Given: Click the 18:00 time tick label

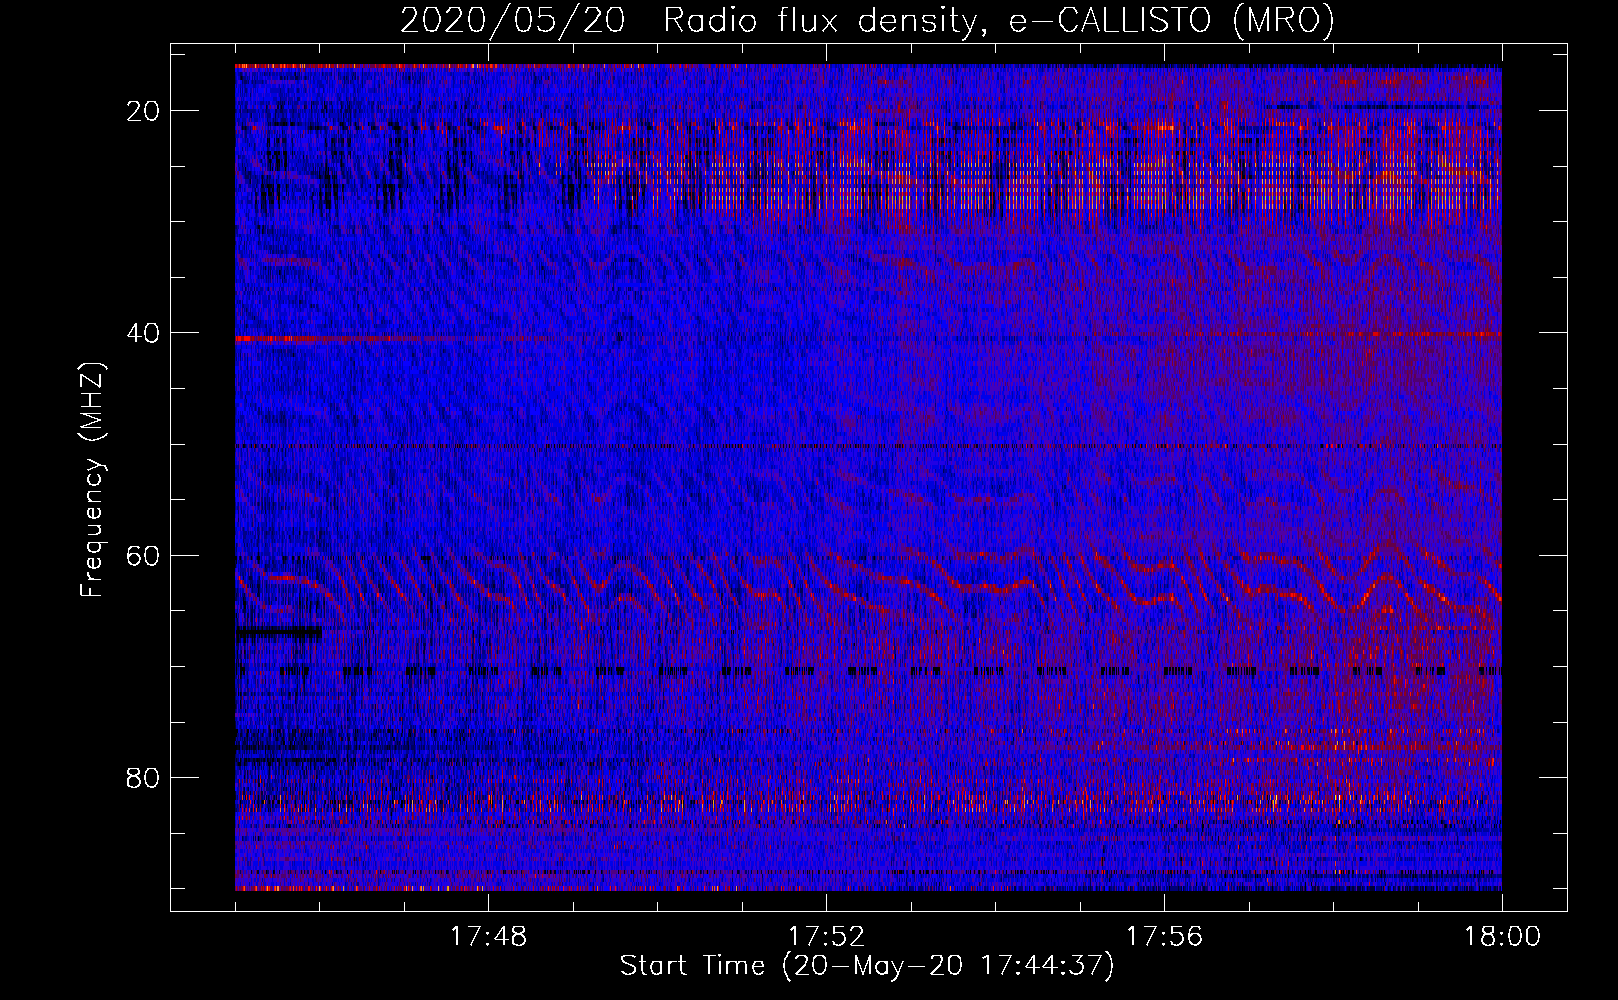Looking at the screenshot, I should pyautogui.click(x=1502, y=937).
